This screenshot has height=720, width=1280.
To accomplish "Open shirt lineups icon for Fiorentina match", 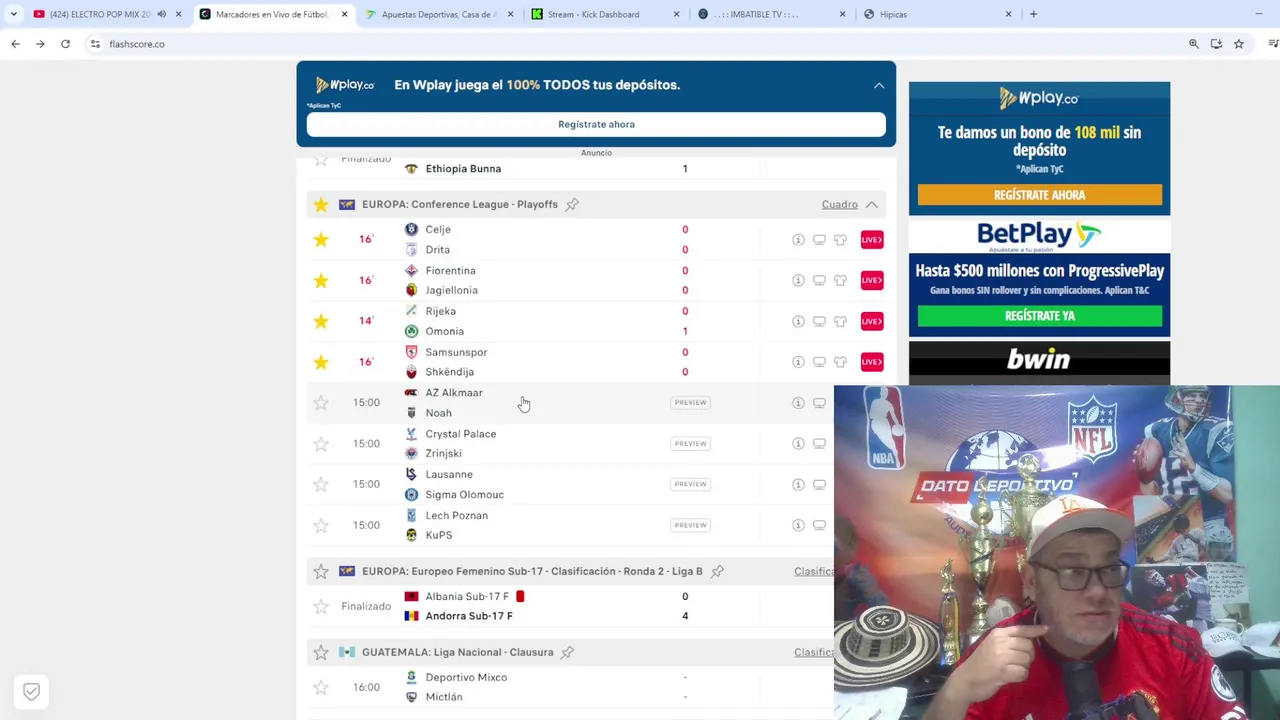I will tap(840, 281).
